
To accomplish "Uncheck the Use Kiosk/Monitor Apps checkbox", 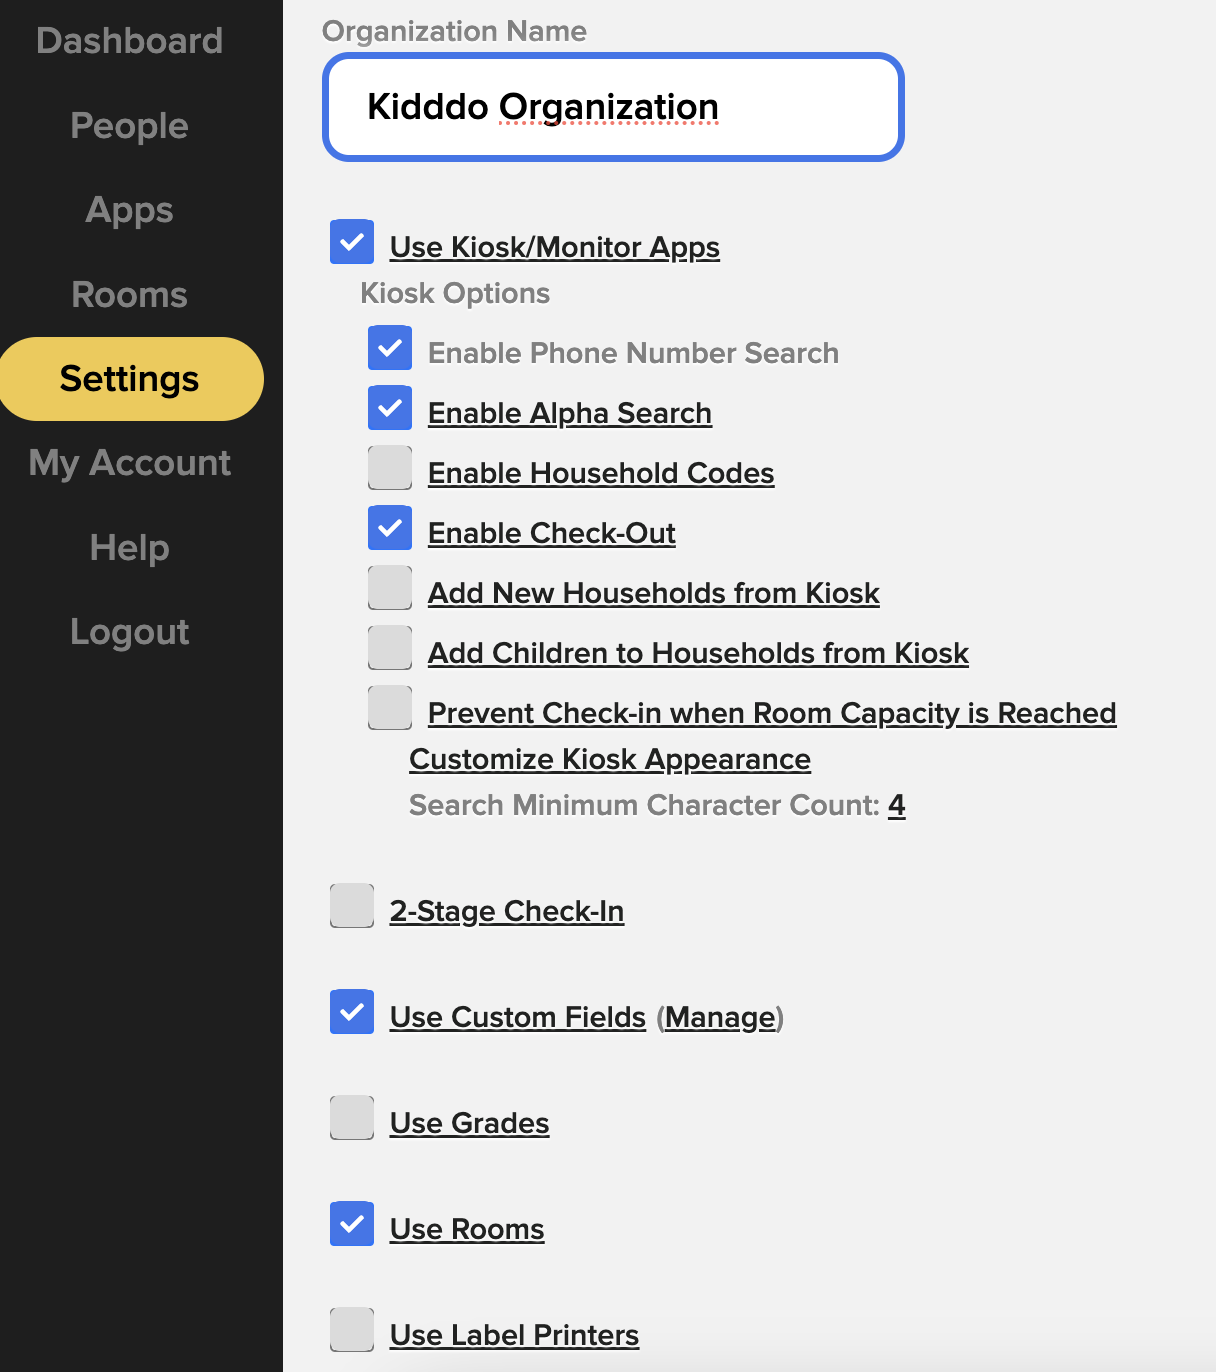I will (x=352, y=243).
